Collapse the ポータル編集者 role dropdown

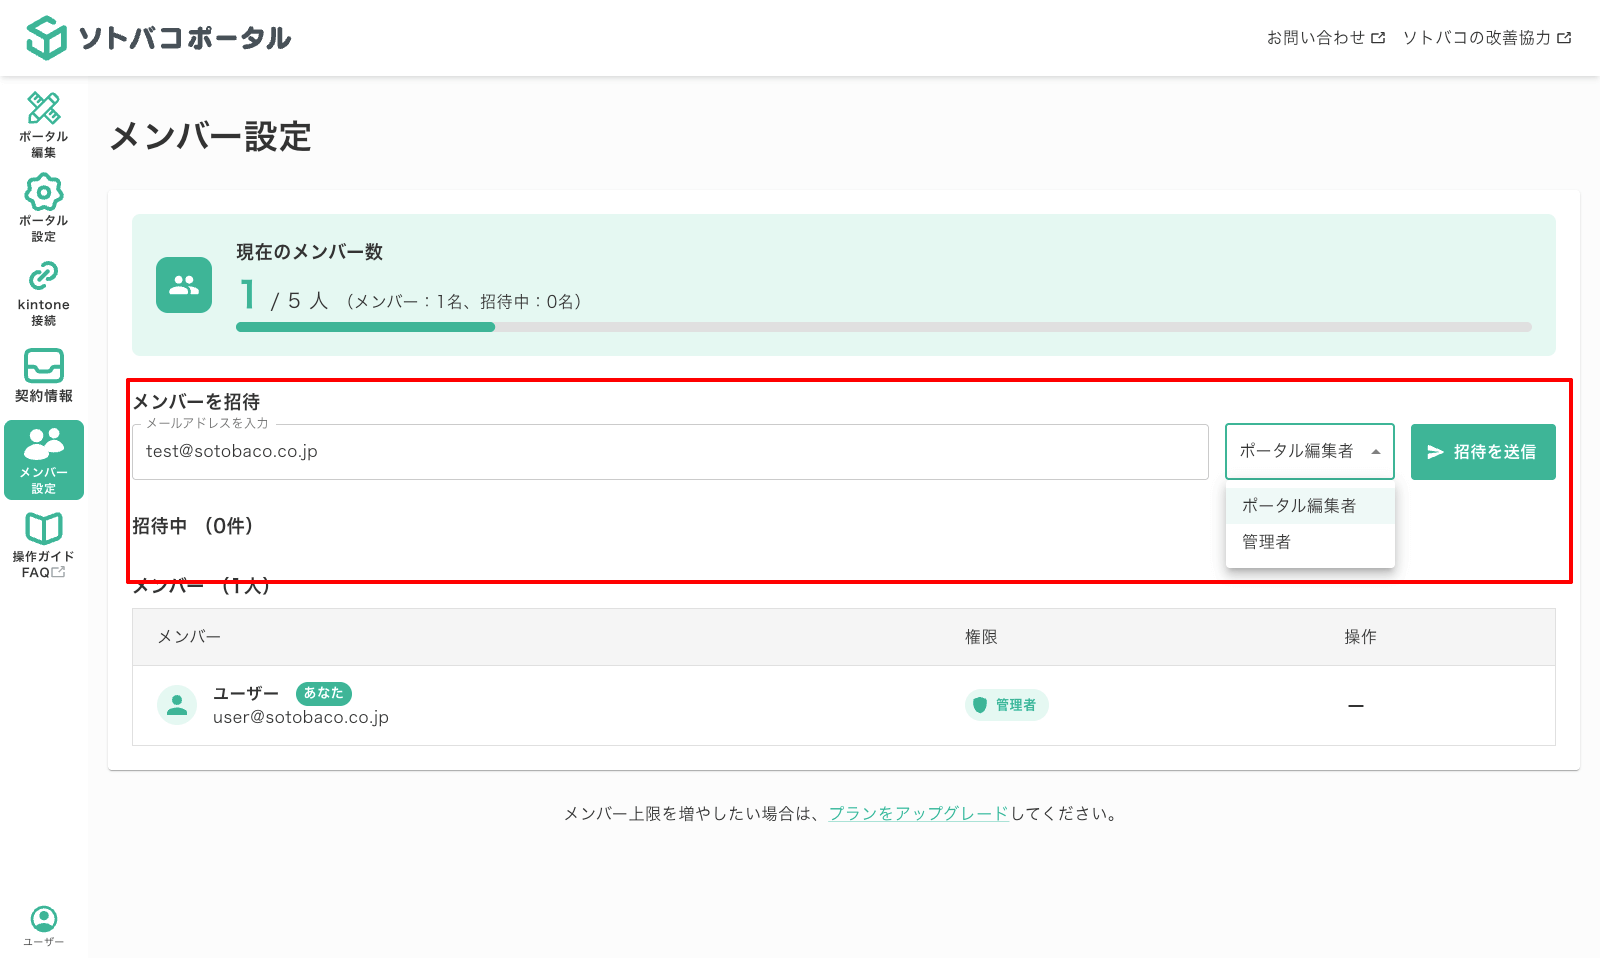[x=1309, y=452]
